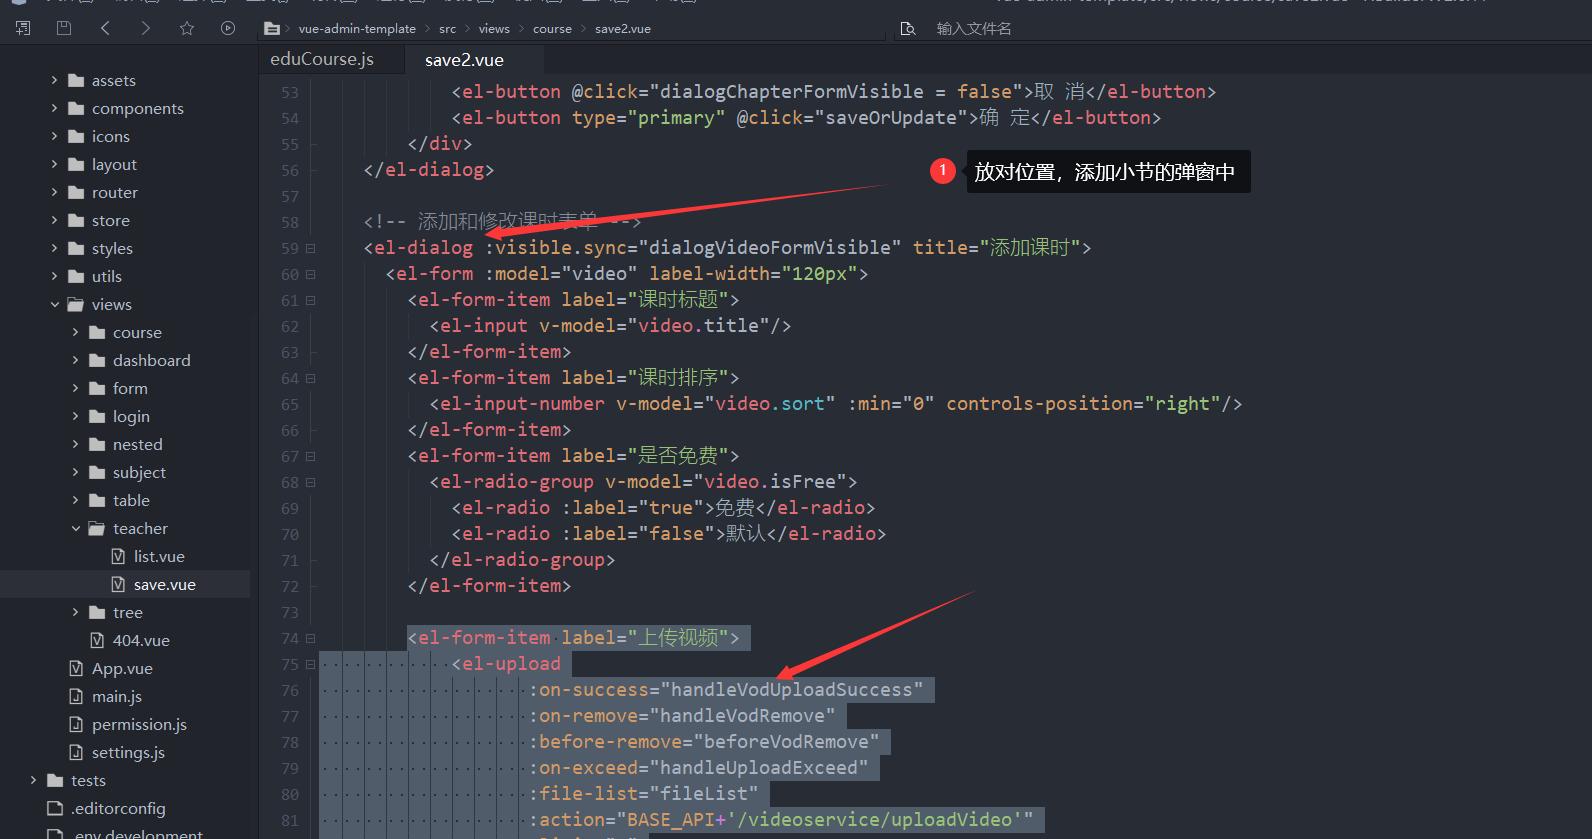Click "dialogVideoFormVisible" in line 59

pyautogui.click(x=770, y=248)
